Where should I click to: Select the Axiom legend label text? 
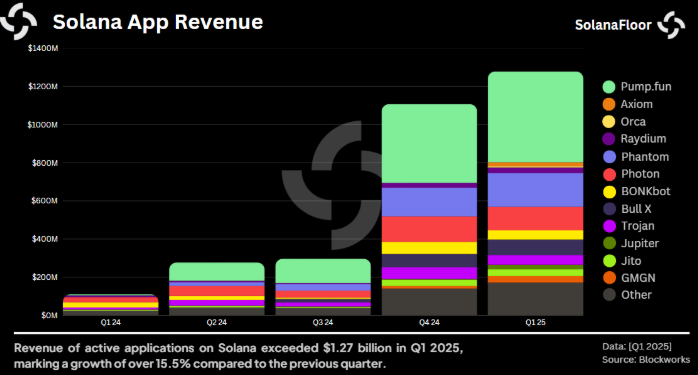pos(637,104)
